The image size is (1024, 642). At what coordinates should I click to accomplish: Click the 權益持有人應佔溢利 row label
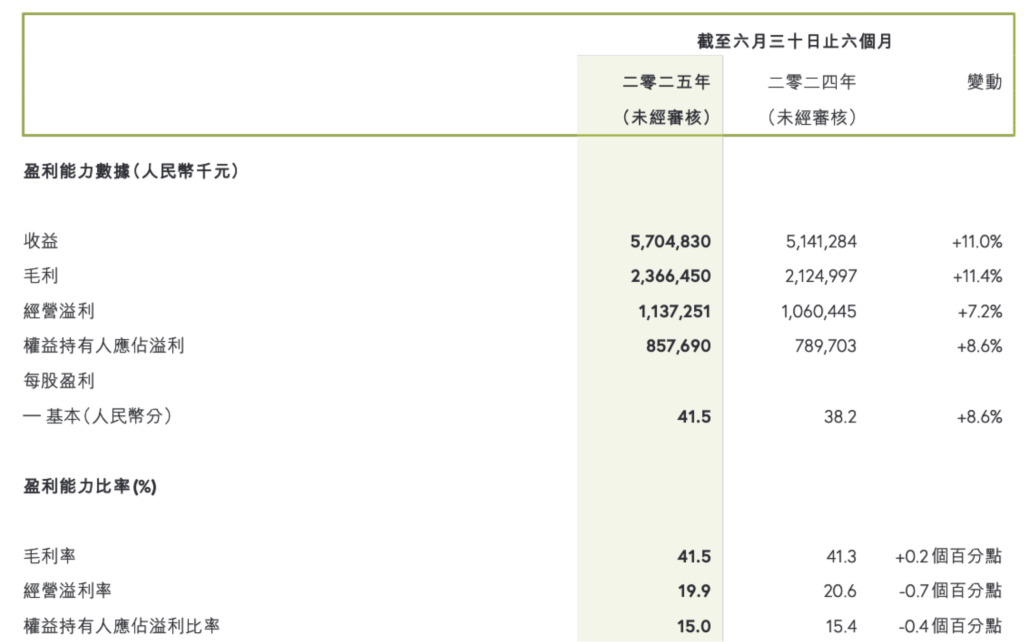tap(104, 346)
